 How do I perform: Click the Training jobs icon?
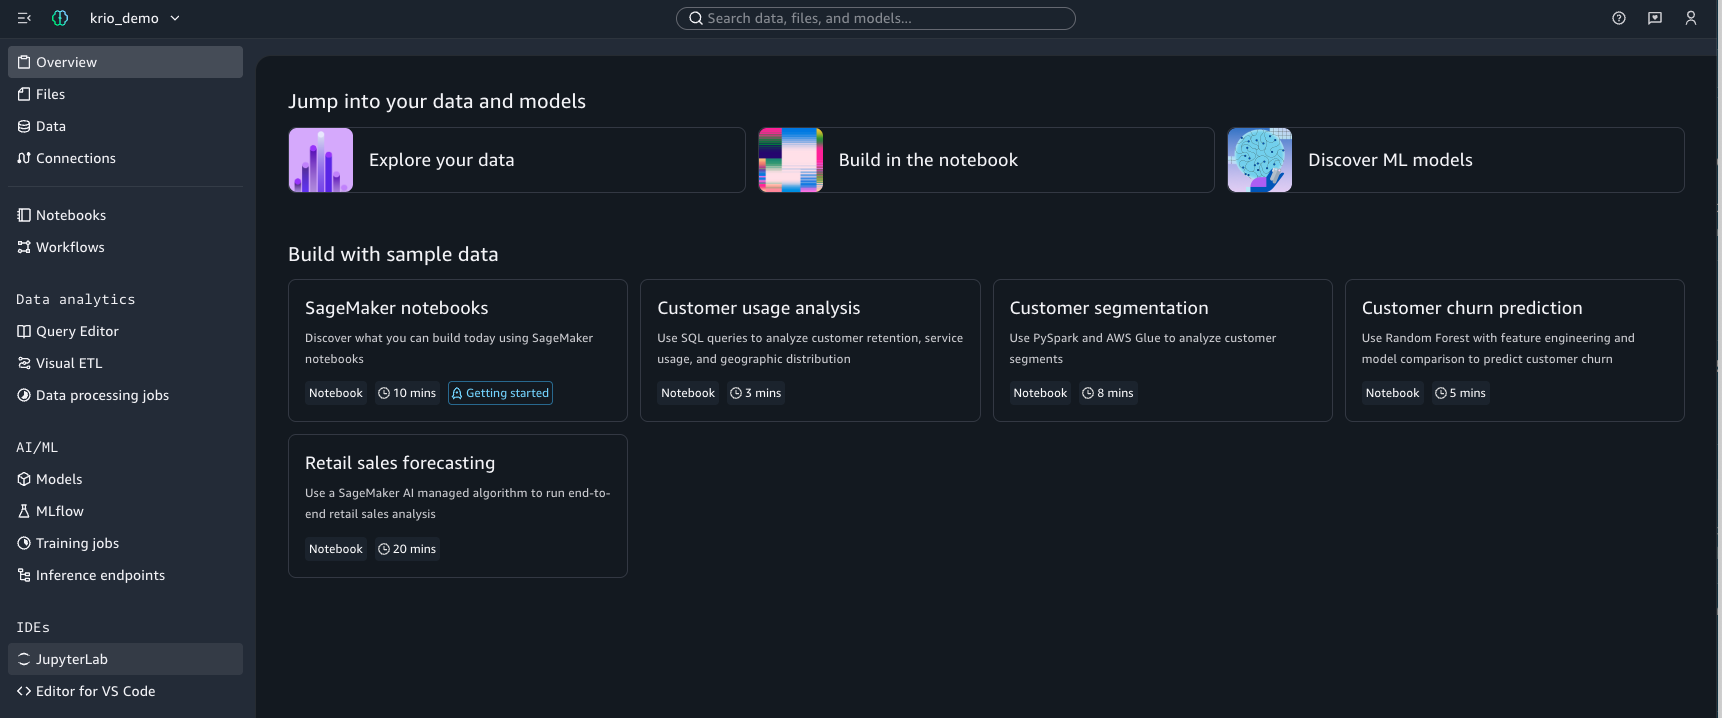pyautogui.click(x=24, y=543)
